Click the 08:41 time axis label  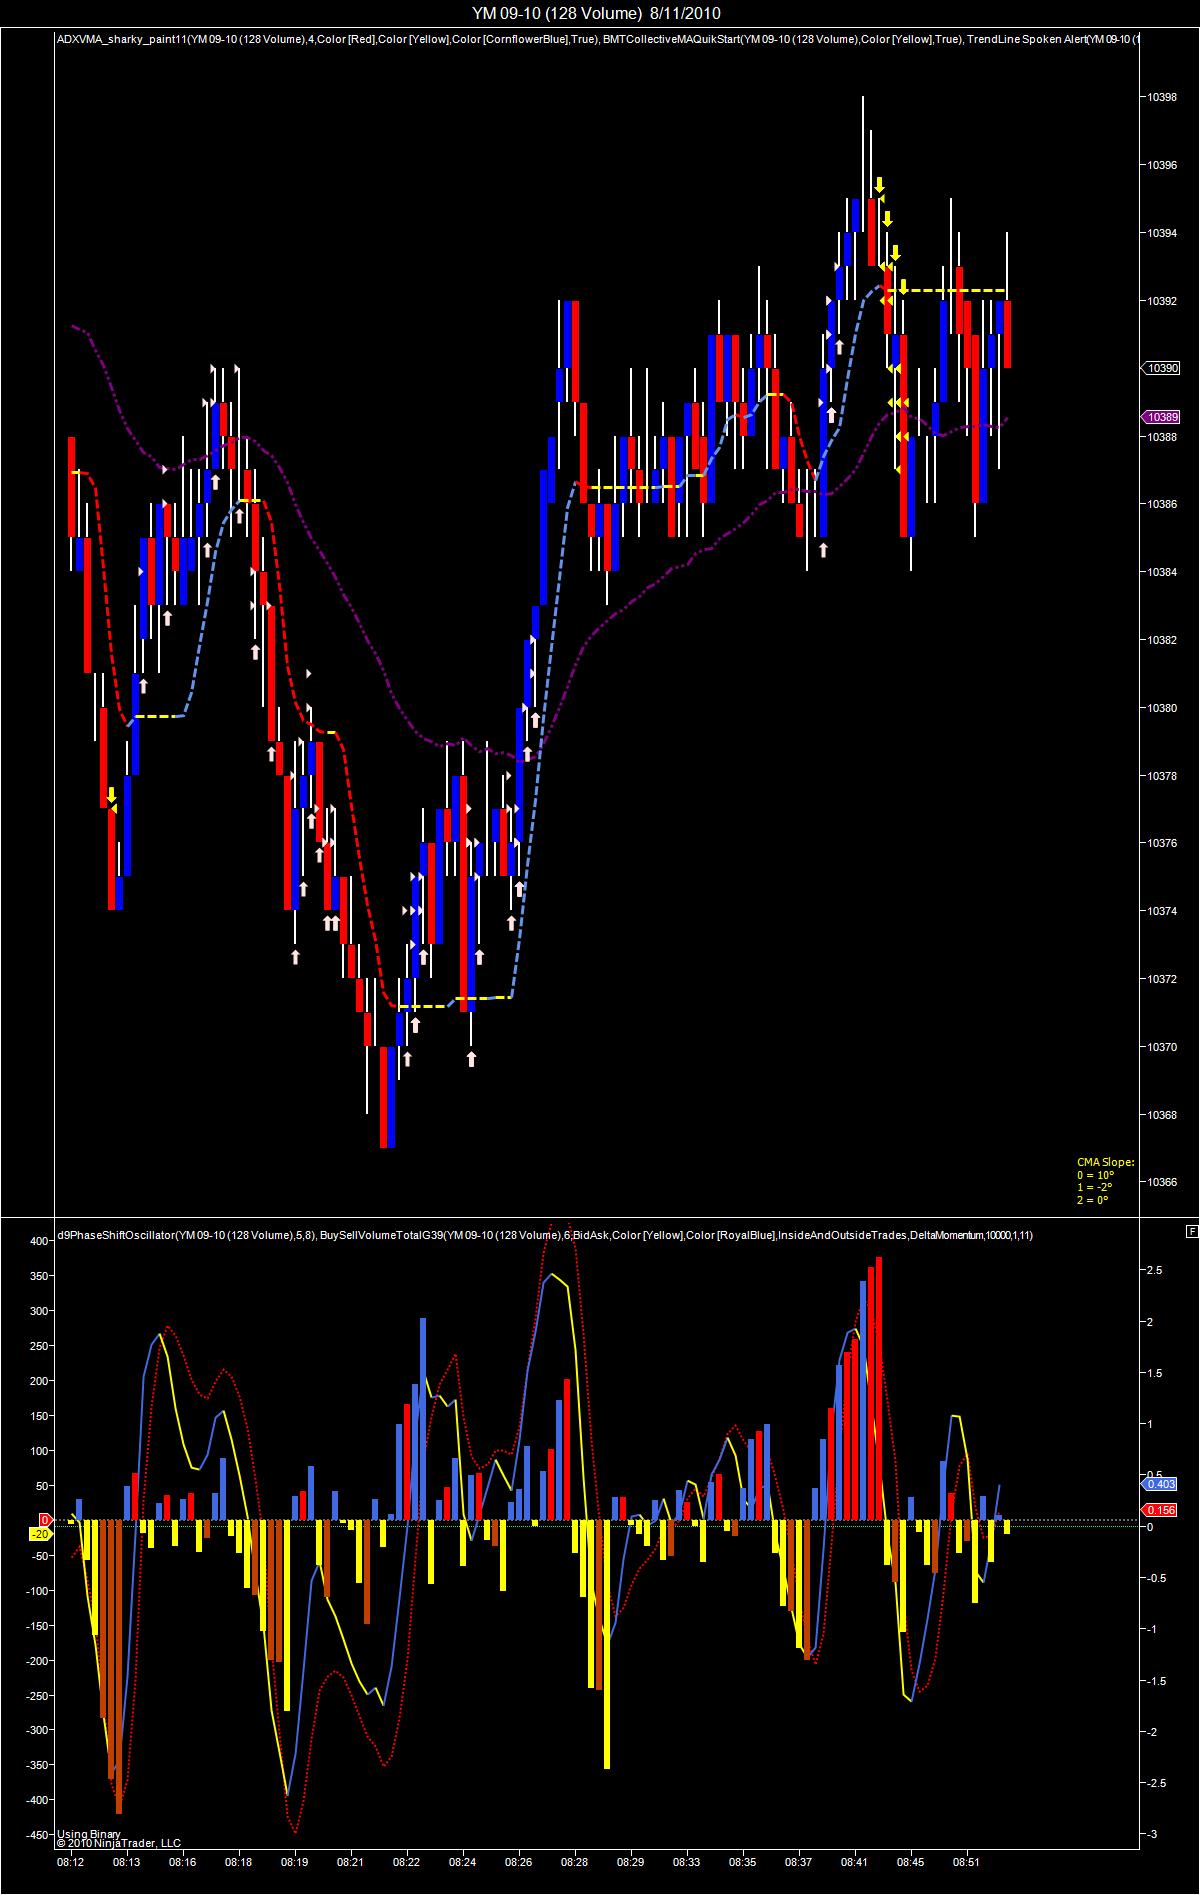coord(854,1863)
